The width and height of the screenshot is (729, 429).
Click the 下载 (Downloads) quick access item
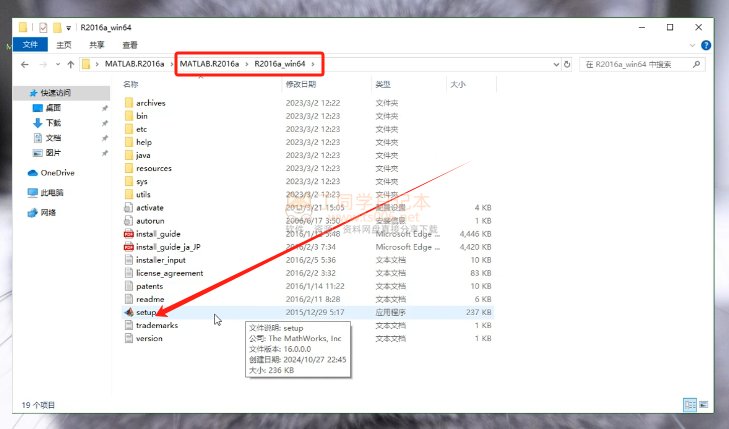[x=53, y=122]
